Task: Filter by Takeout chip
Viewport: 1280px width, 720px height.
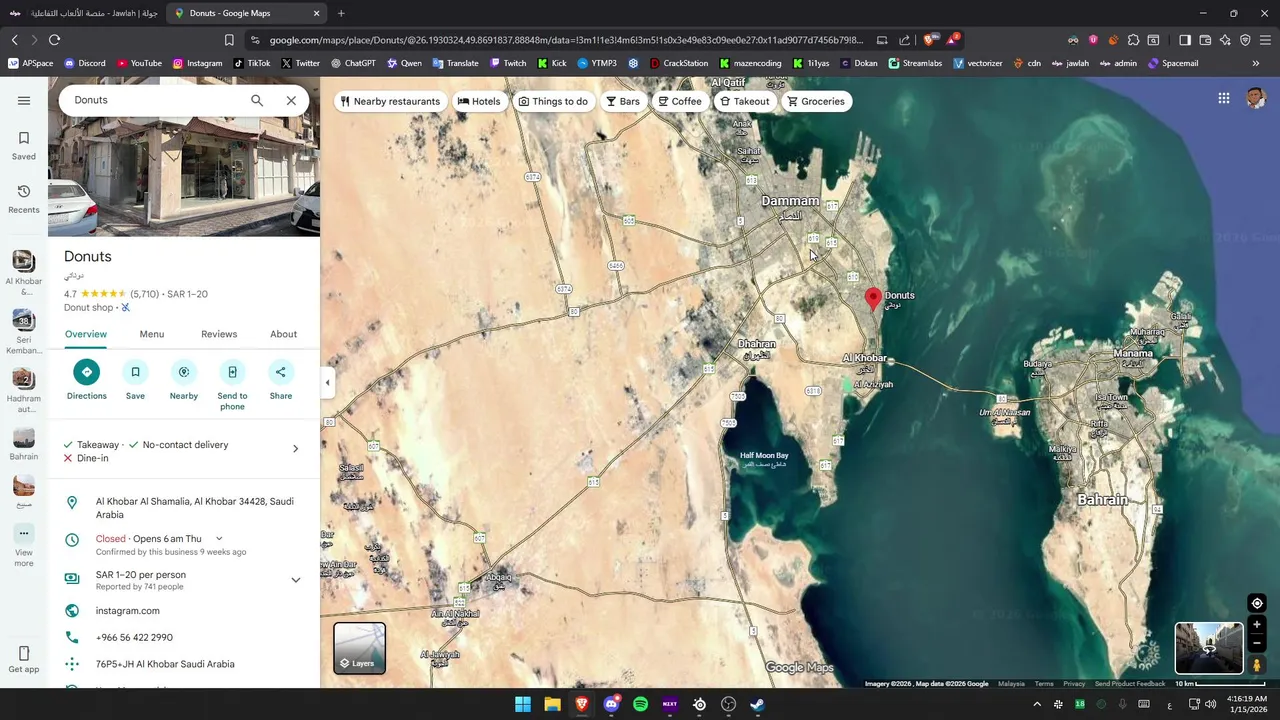Action: [x=745, y=101]
